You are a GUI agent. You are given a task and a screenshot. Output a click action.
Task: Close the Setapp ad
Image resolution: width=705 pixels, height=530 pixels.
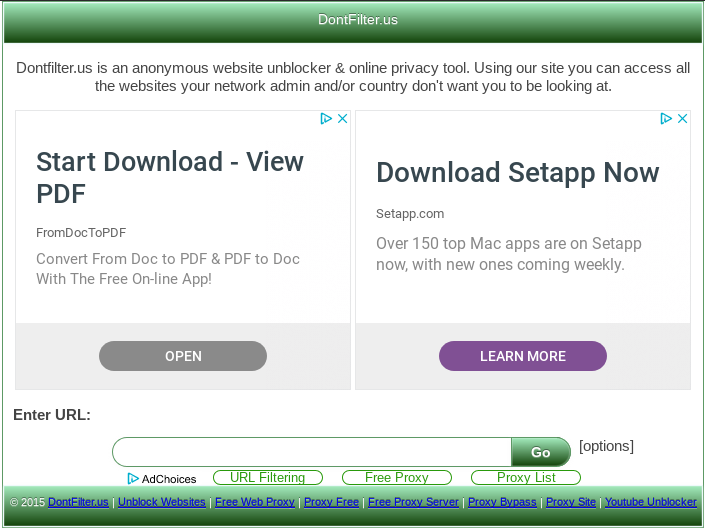click(683, 119)
